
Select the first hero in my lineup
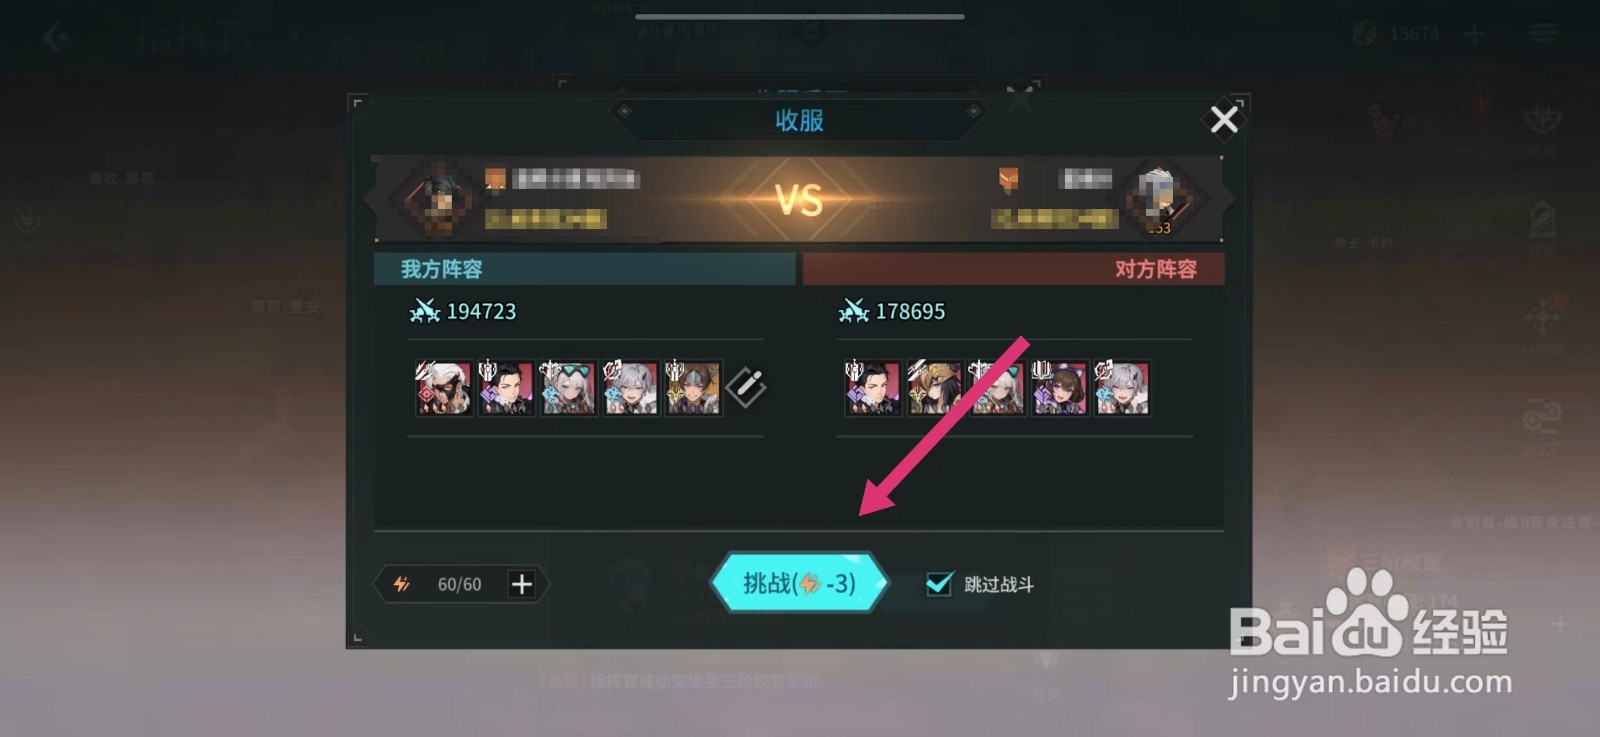(444, 388)
